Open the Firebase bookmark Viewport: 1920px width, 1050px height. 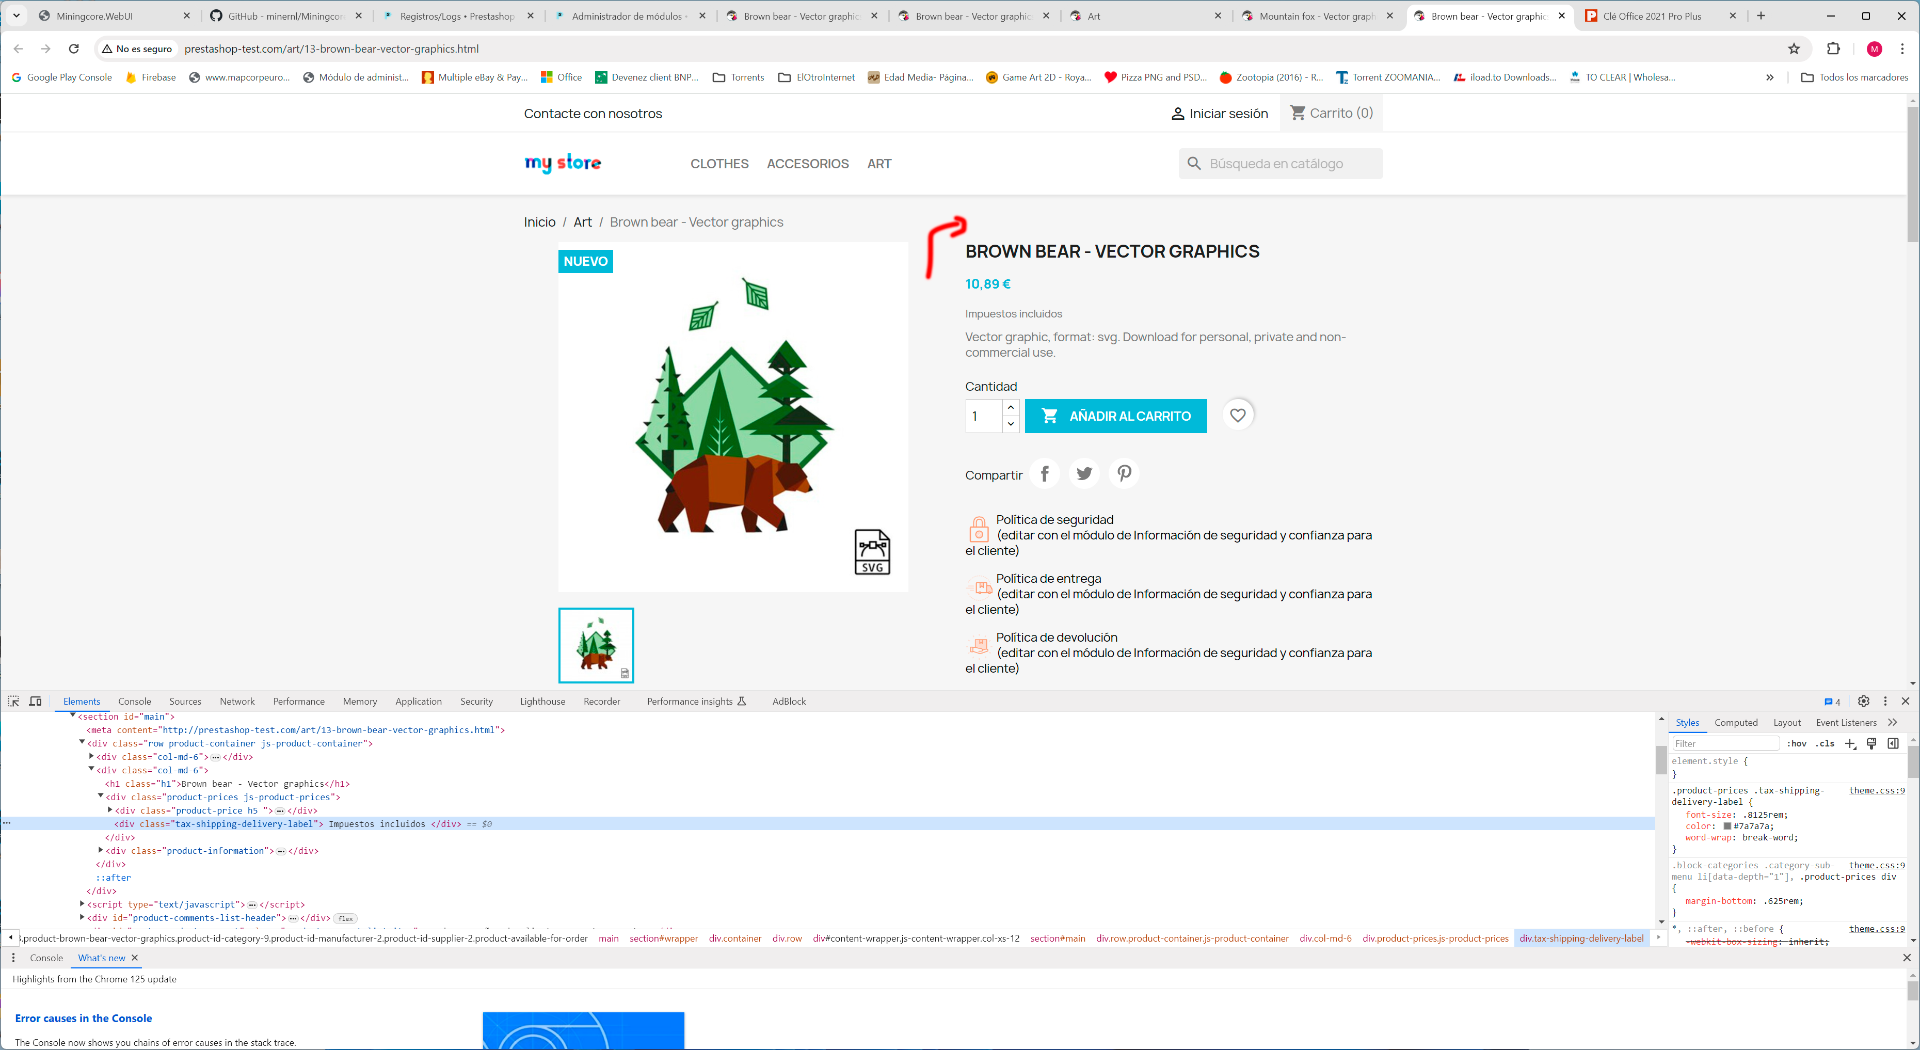click(151, 77)
